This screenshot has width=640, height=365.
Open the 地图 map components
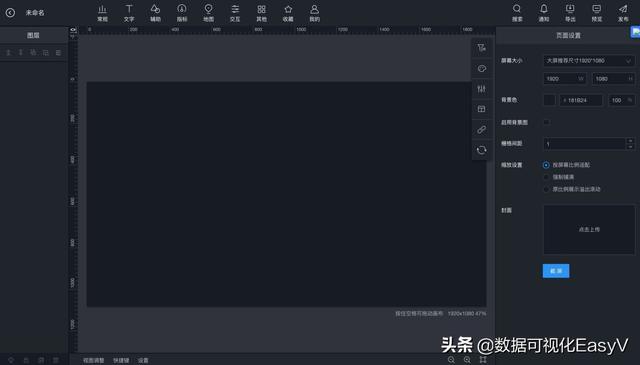[209, 13]
